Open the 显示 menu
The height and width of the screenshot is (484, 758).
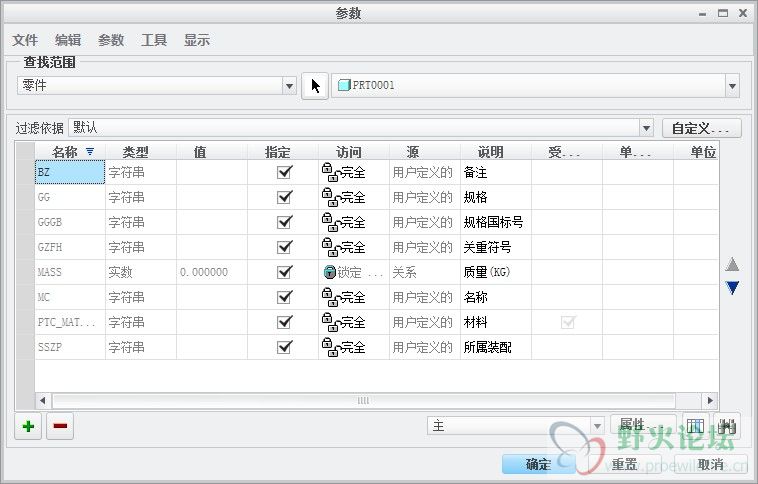click(197, 40)
